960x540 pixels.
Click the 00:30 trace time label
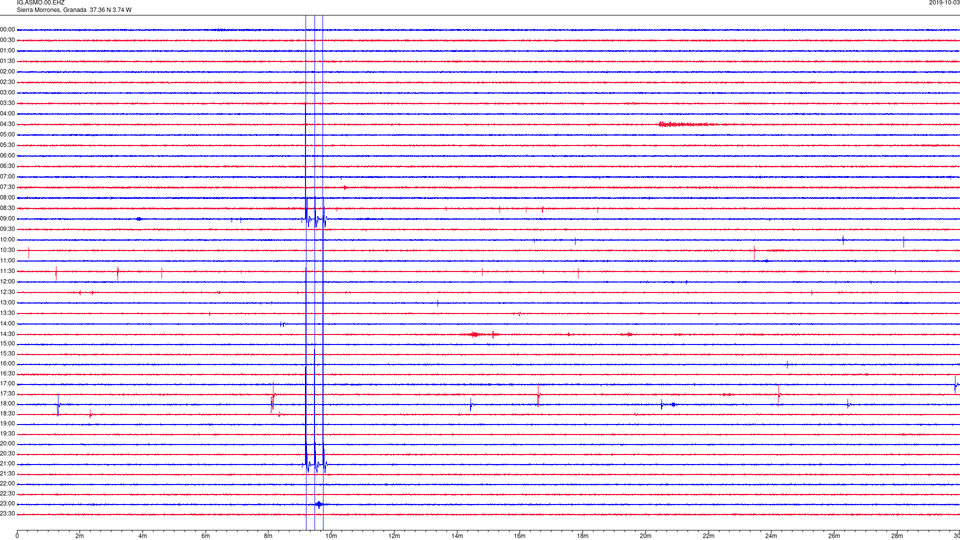coord(8,40)
